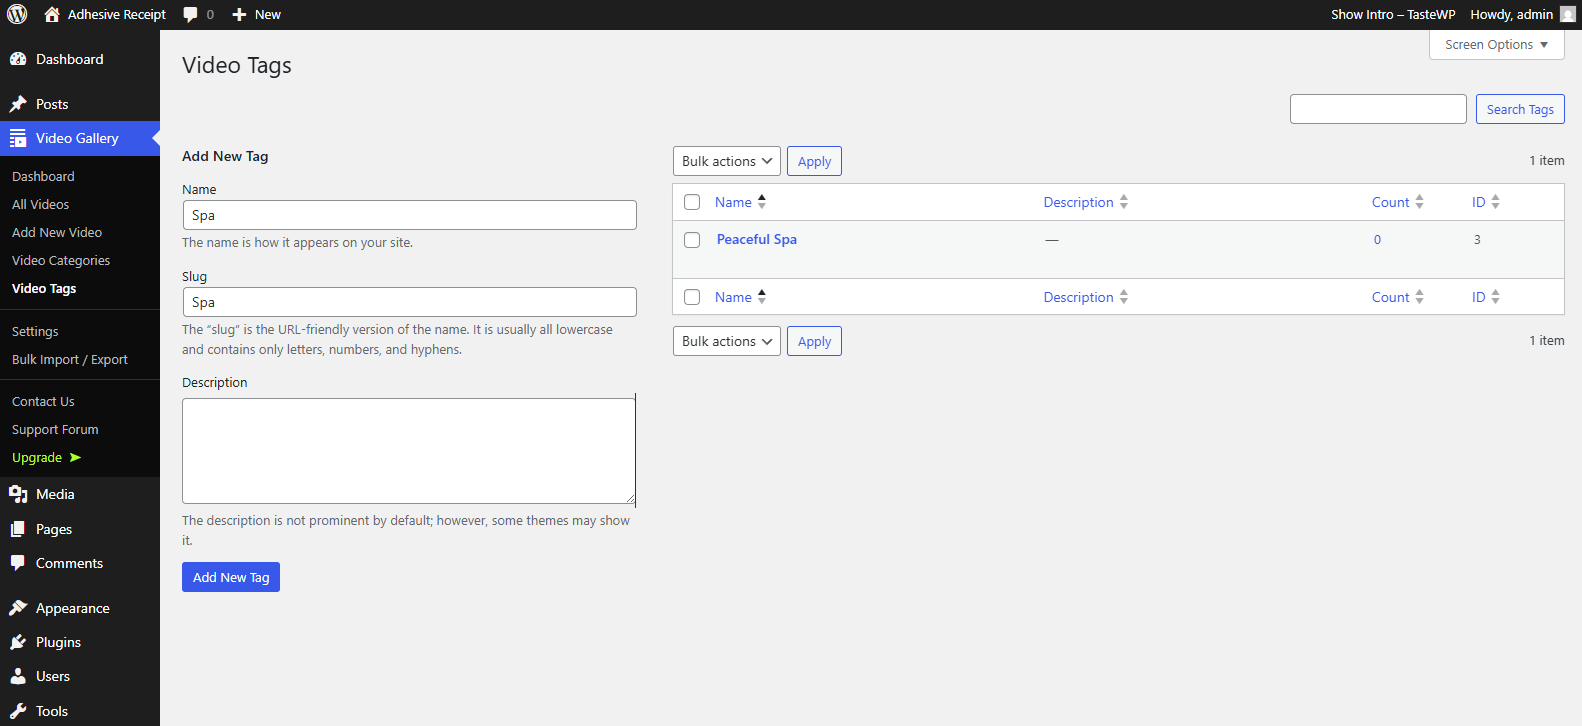
Task: Expand the Screen Options panel
Action: (1496, 45)
